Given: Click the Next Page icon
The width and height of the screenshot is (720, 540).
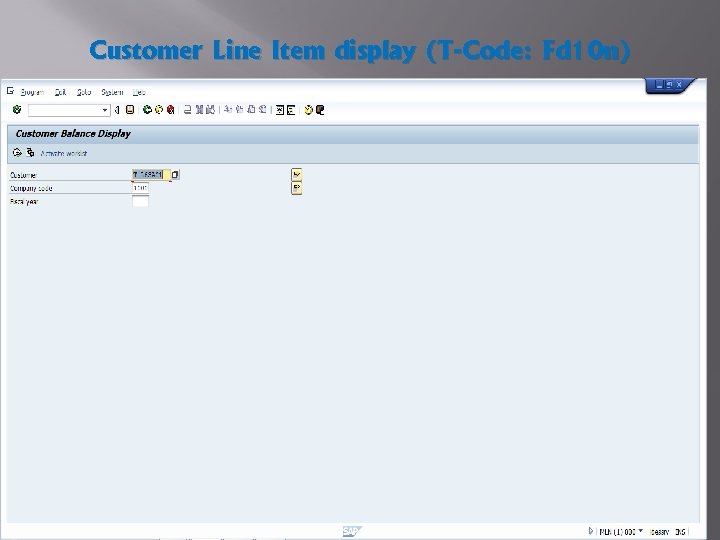Looking at the screenshot, I should (251, 110).
